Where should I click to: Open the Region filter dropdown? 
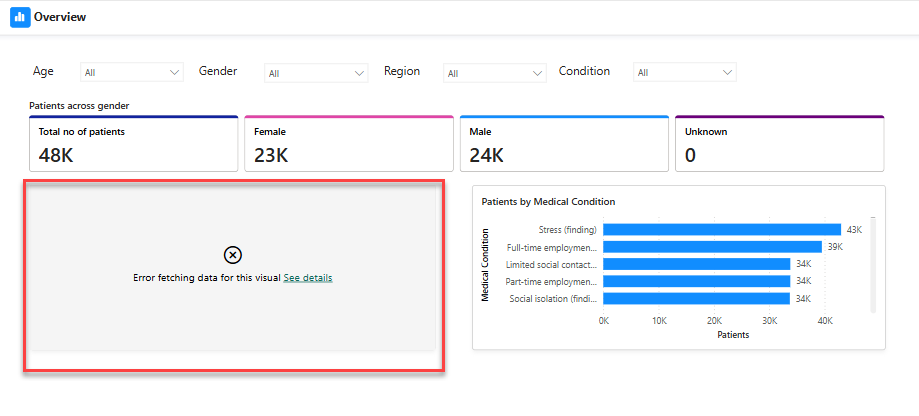495,73
